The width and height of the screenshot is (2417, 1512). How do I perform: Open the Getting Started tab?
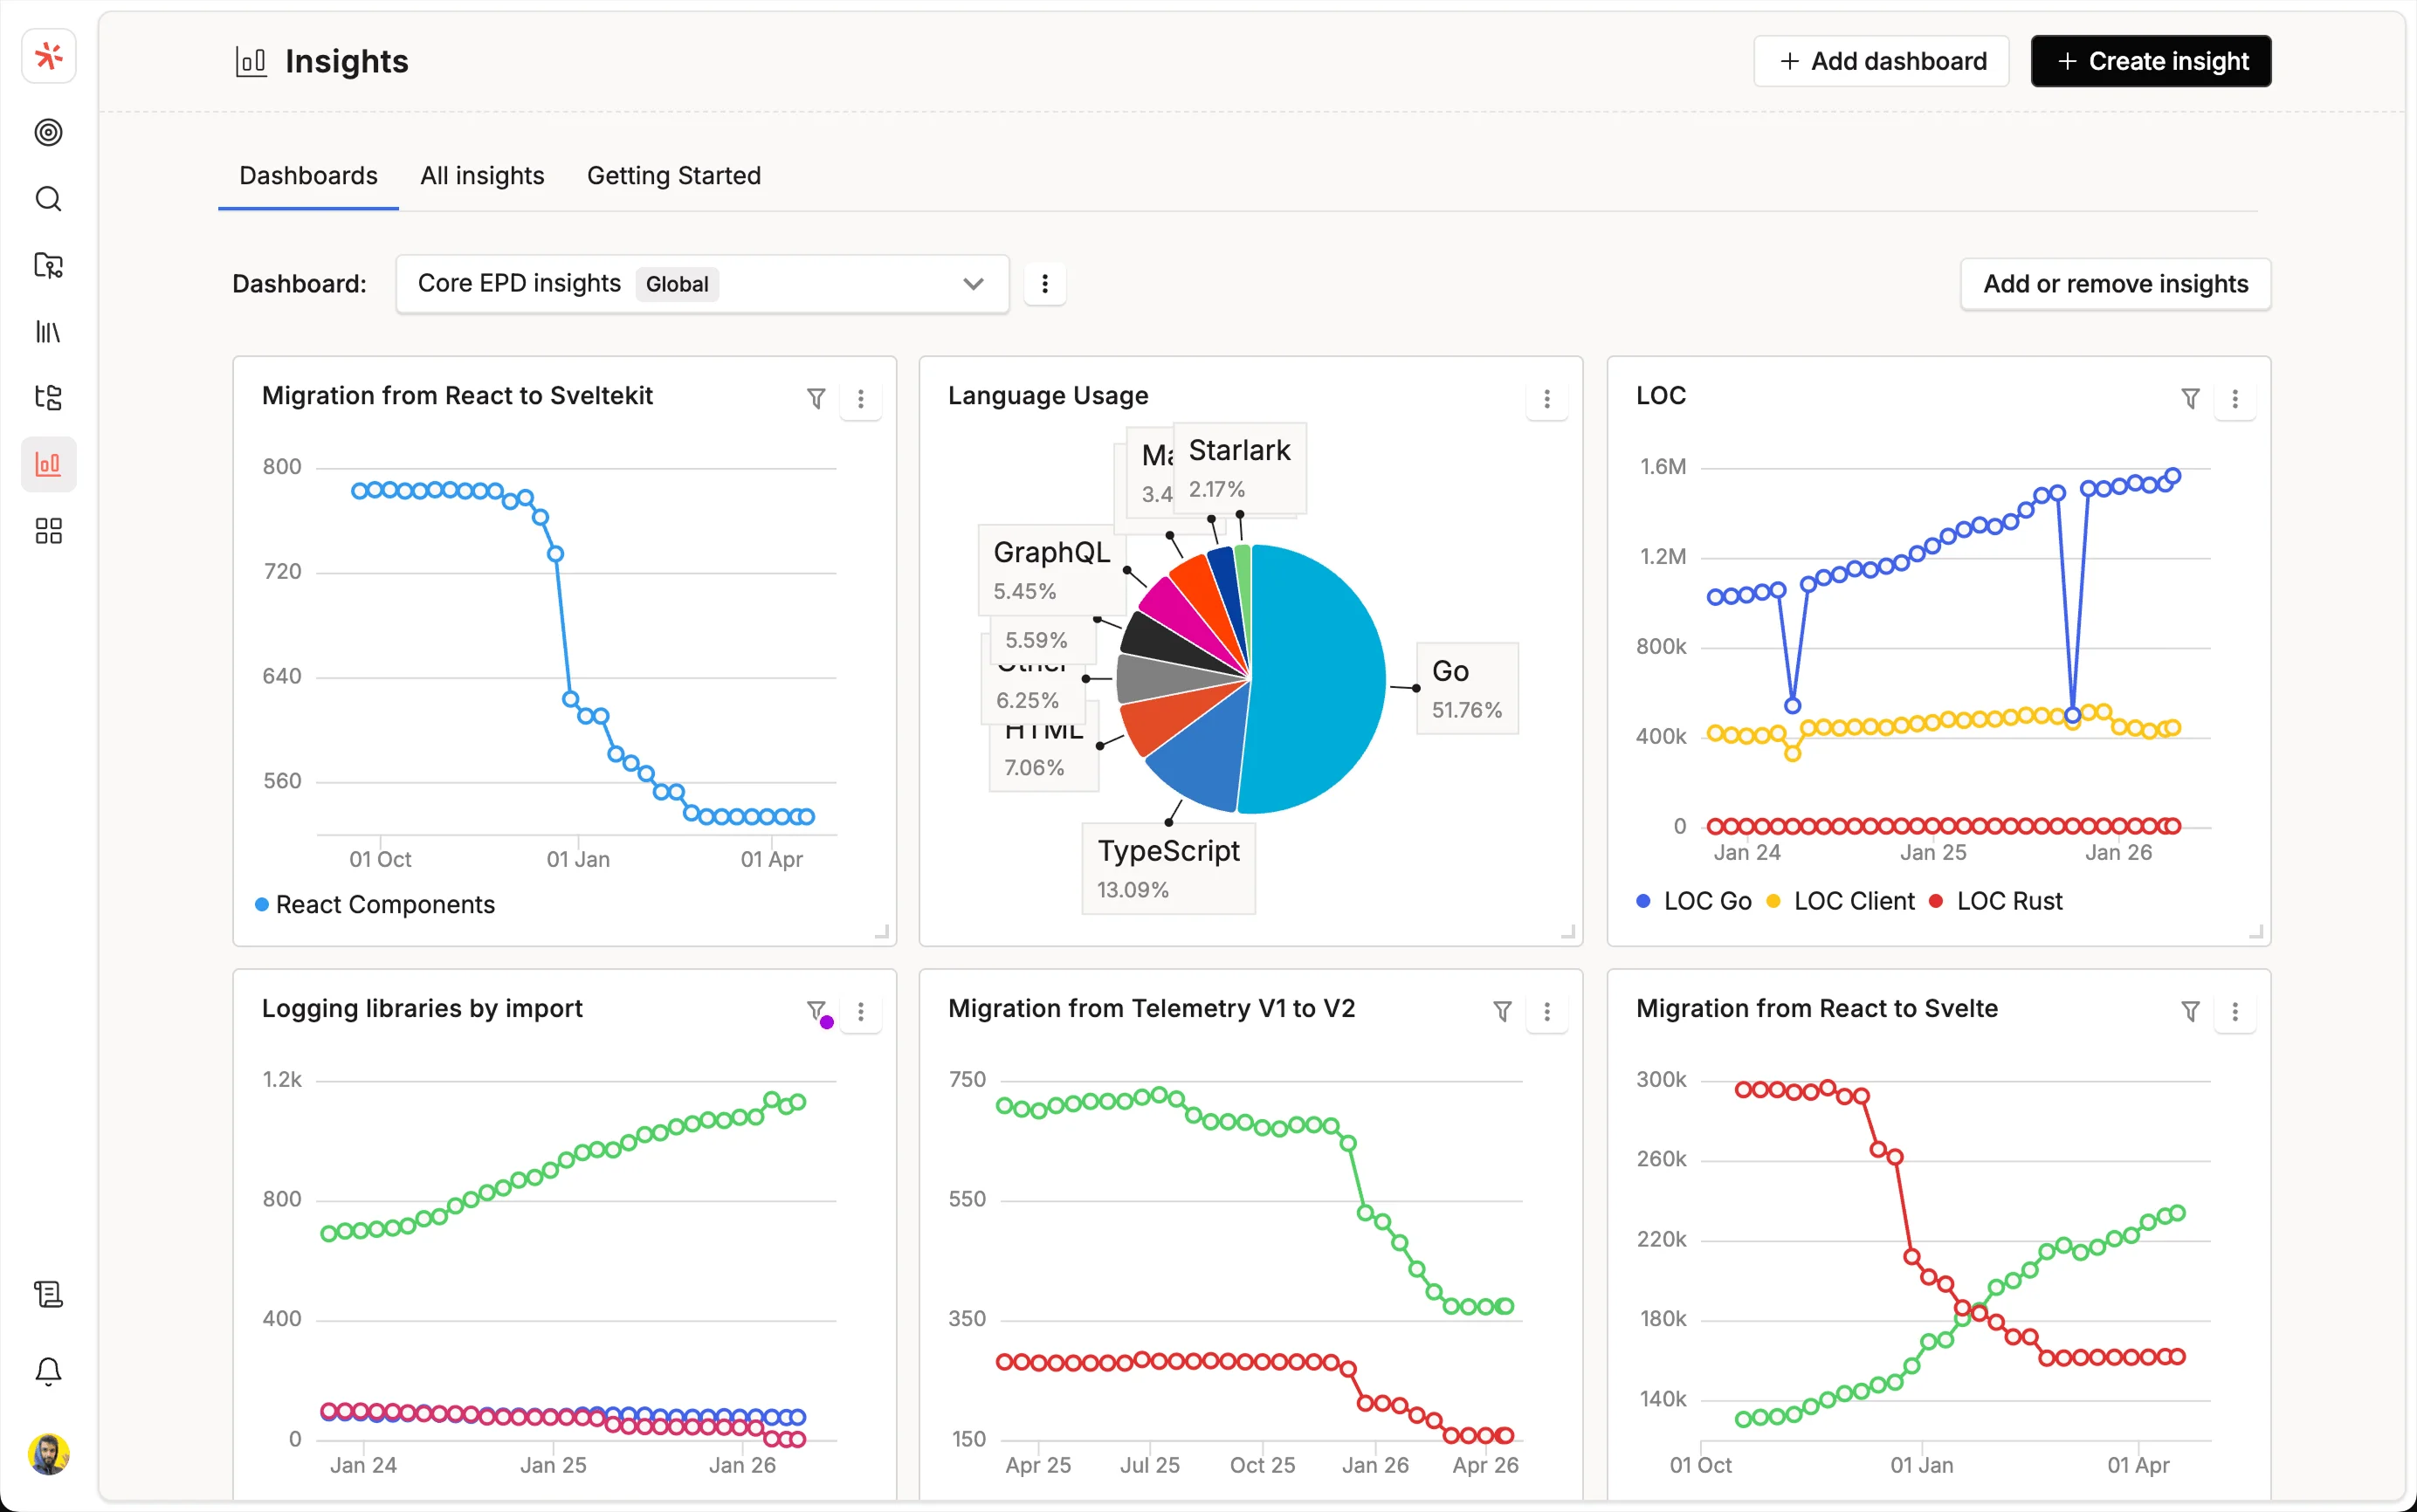[x=673, y=175]
